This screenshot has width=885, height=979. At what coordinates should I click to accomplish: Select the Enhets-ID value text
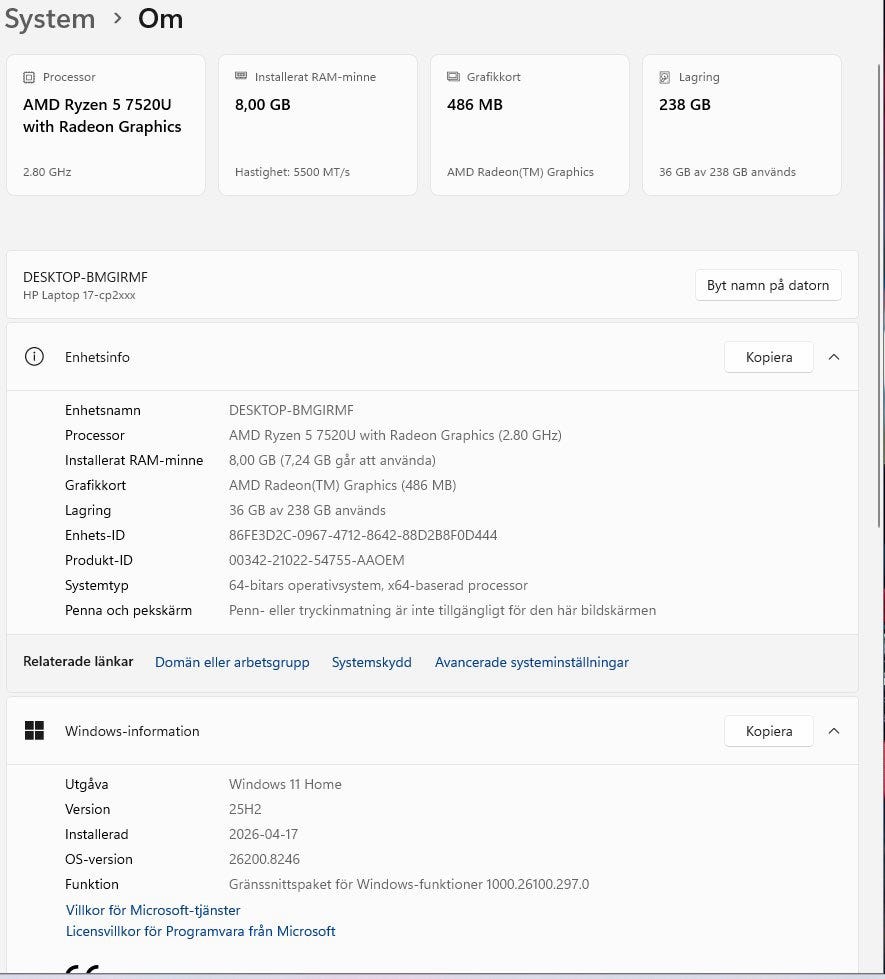coord(363,535)
